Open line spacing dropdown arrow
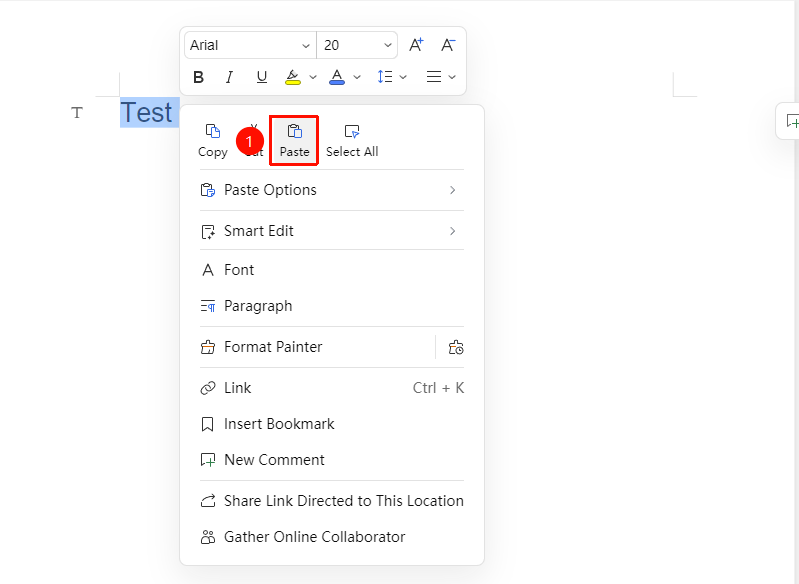This screenshot has height=584, width=799. (403, 77)
